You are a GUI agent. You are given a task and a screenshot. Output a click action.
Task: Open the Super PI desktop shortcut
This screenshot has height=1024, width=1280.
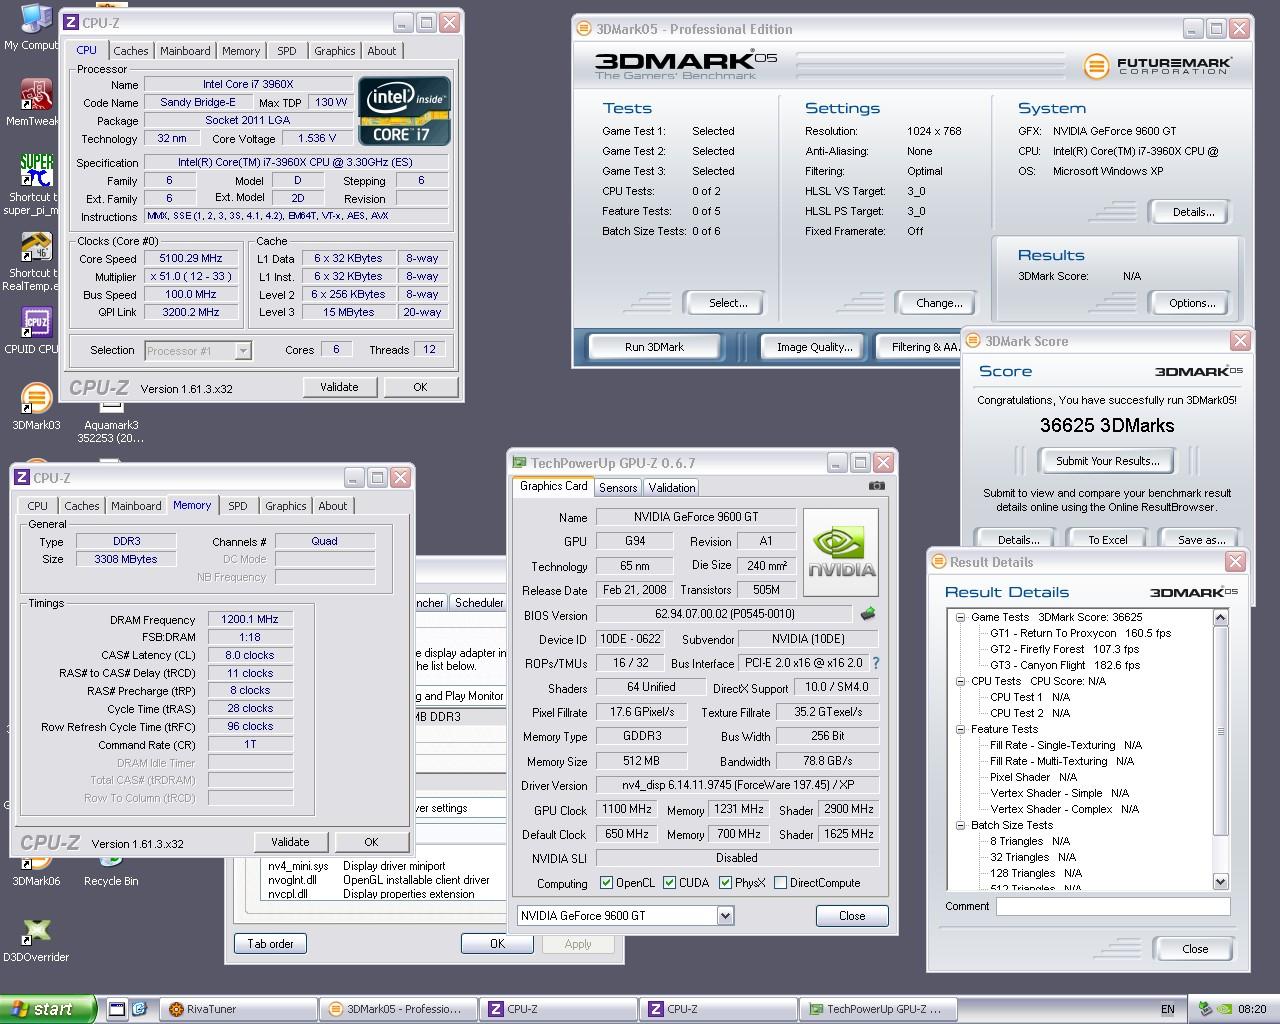point(36,172)
